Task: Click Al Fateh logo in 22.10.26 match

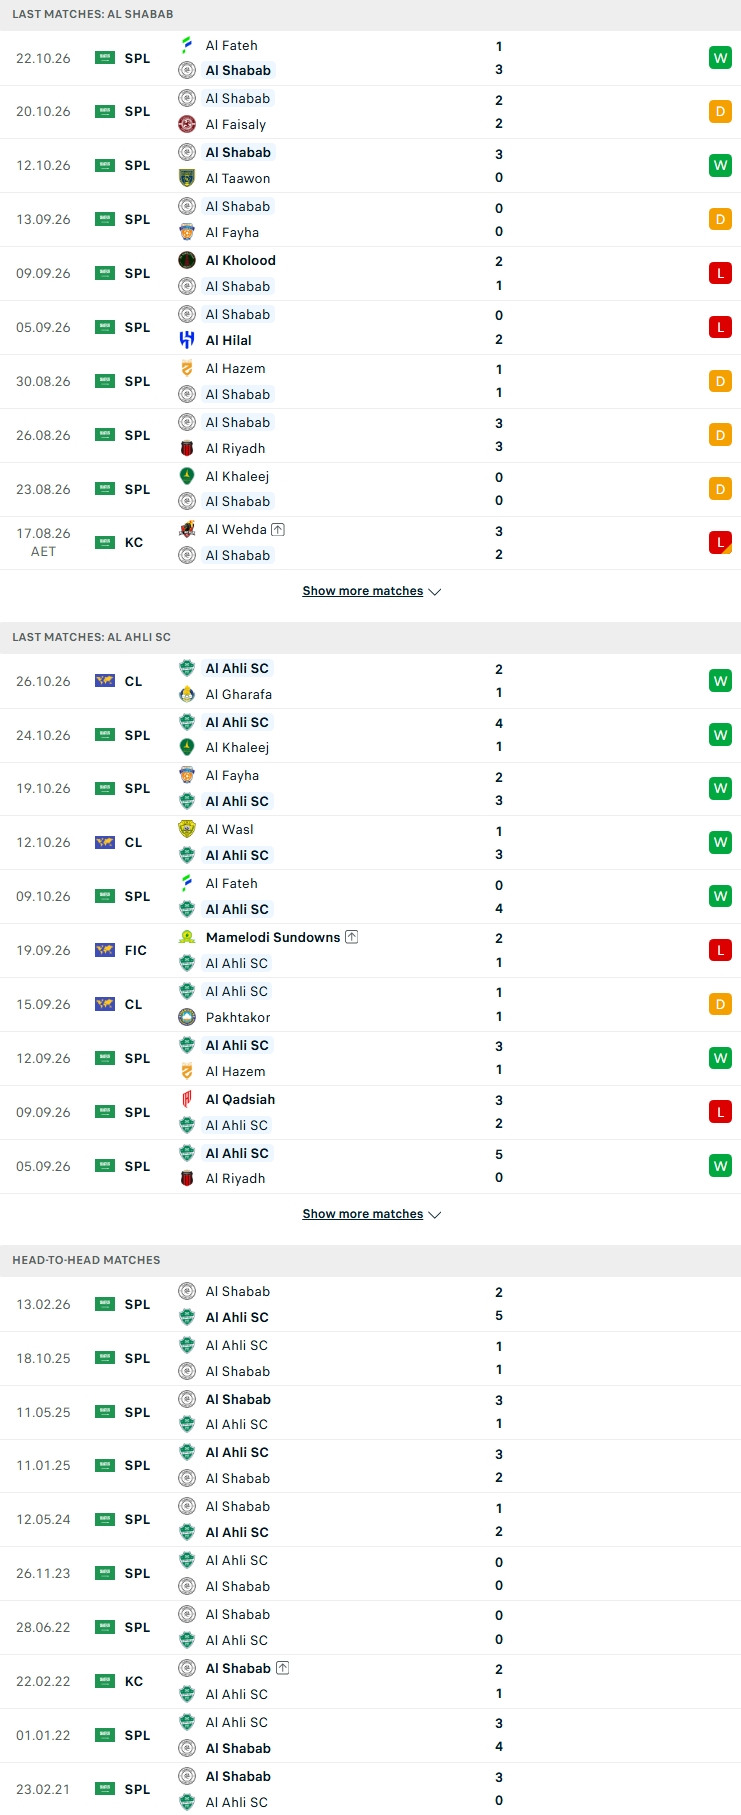Action: pos(187,45)
